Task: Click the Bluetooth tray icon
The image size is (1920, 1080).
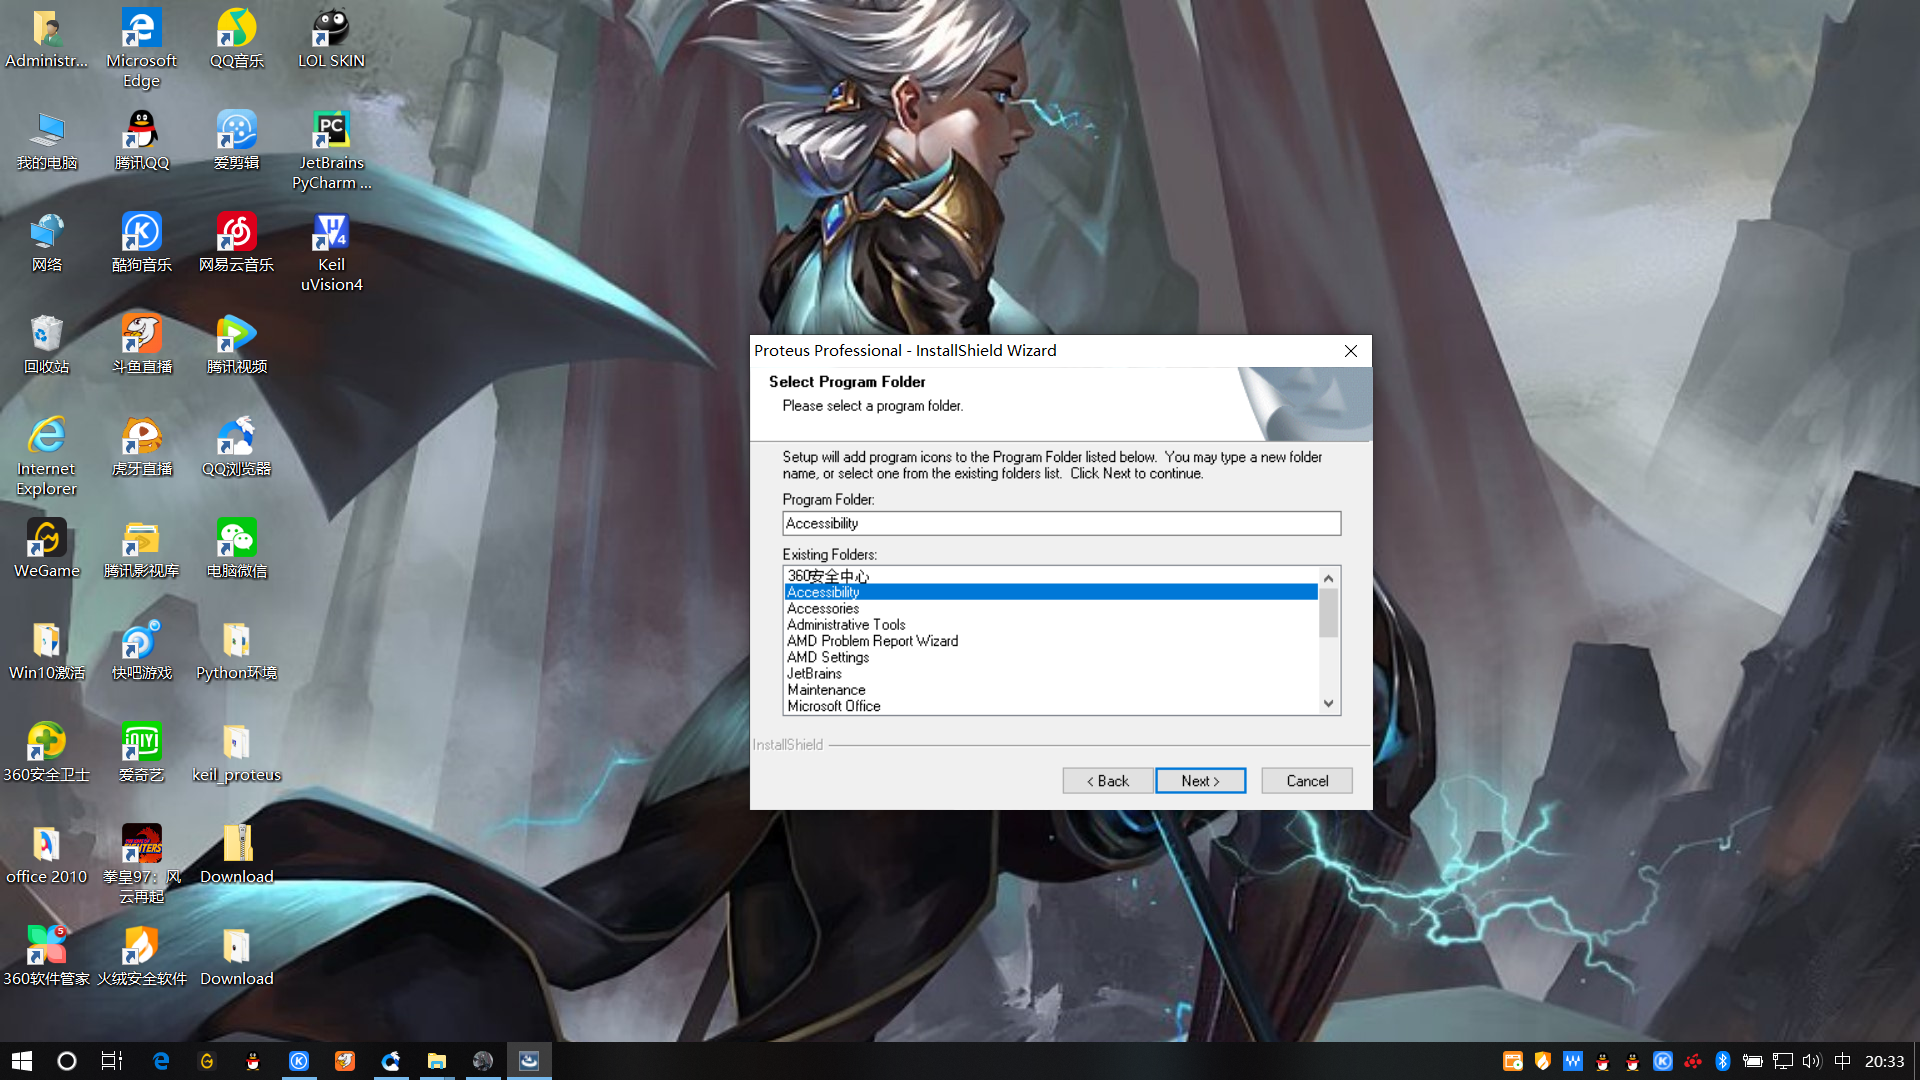Action: coord(1722,1061)
